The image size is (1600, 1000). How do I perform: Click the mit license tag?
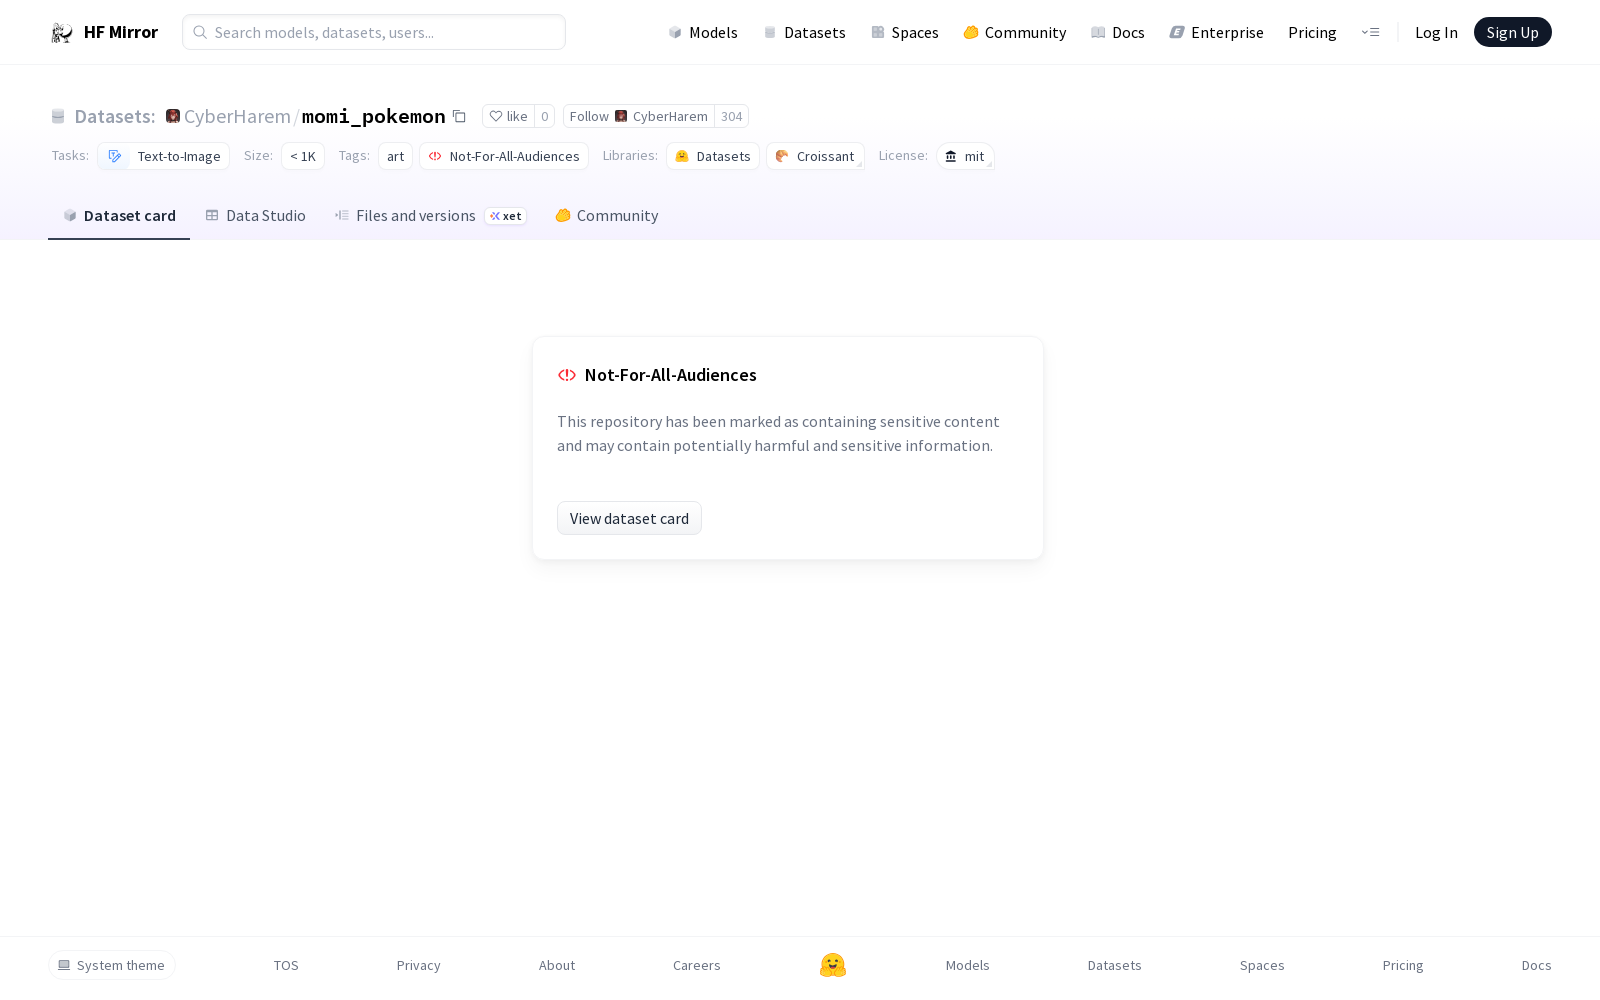tap(965, 156)
